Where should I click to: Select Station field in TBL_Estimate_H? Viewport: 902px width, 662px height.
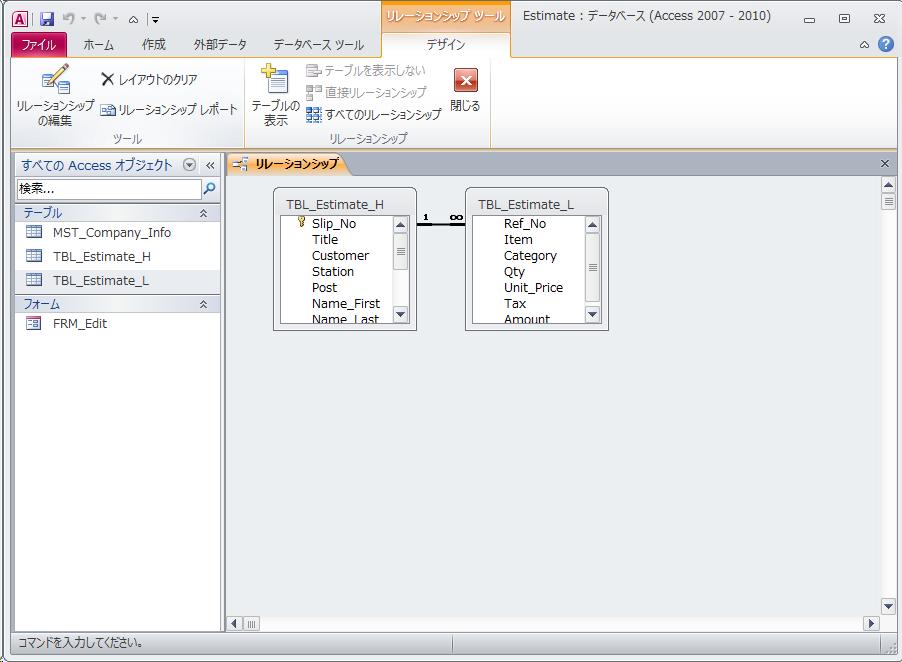[x=332, y=272]
